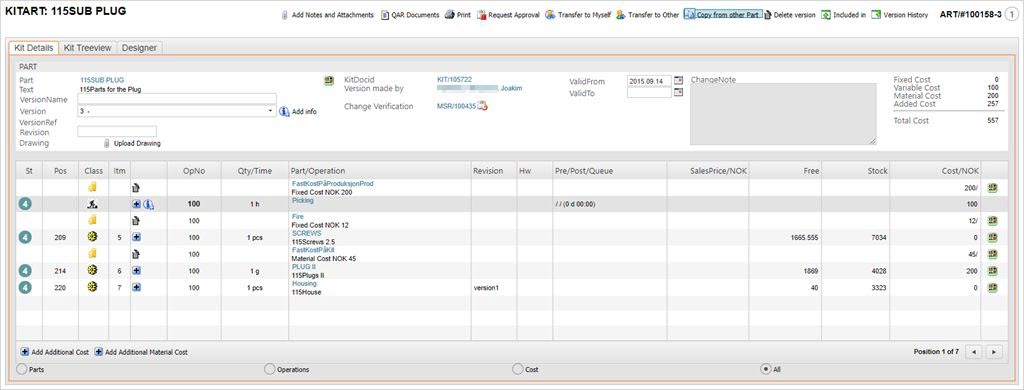Click the circled 1 badge beside ART/#100158-3

click(1012, 14)
